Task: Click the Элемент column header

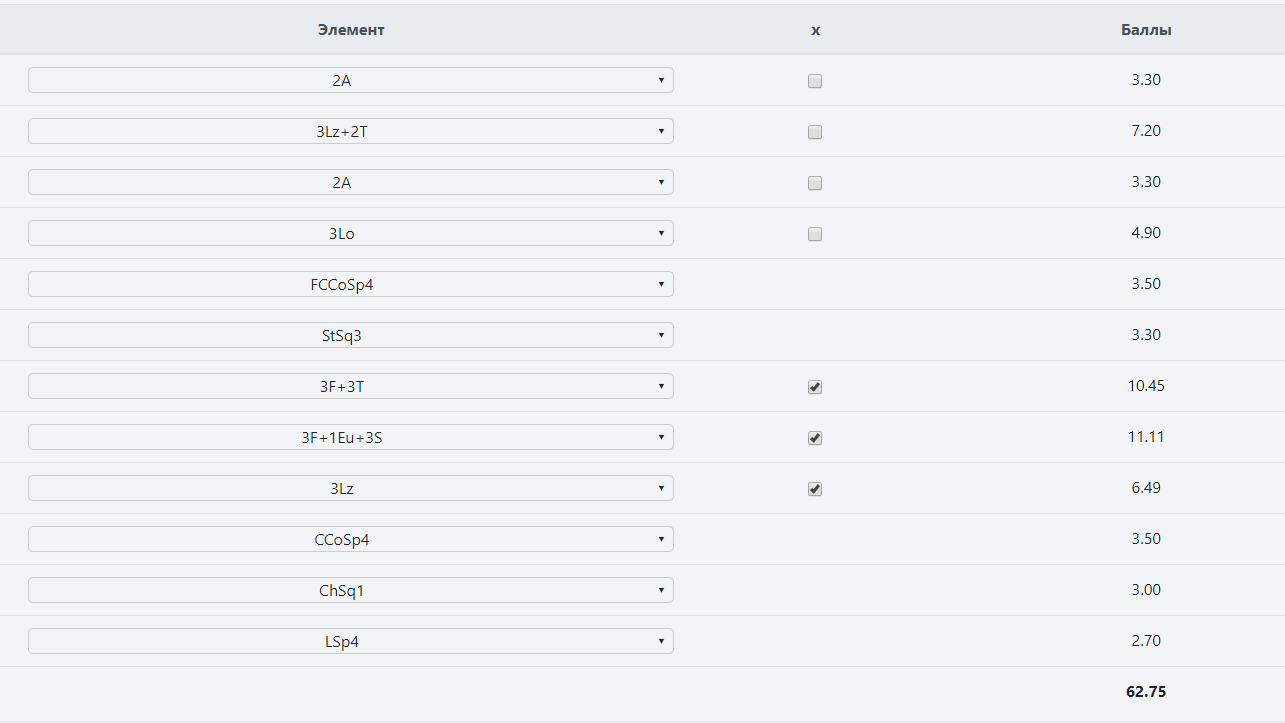Action: 351,30
